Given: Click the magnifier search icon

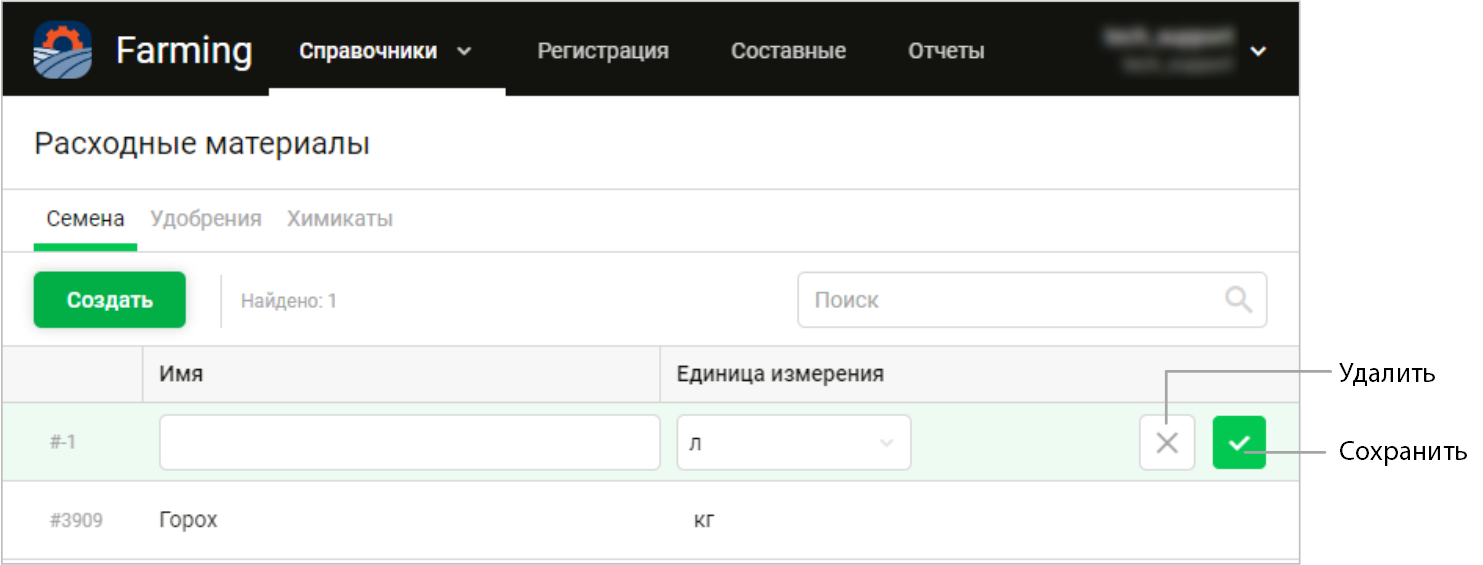Looking at the screenshot, I should point(1238,300).
